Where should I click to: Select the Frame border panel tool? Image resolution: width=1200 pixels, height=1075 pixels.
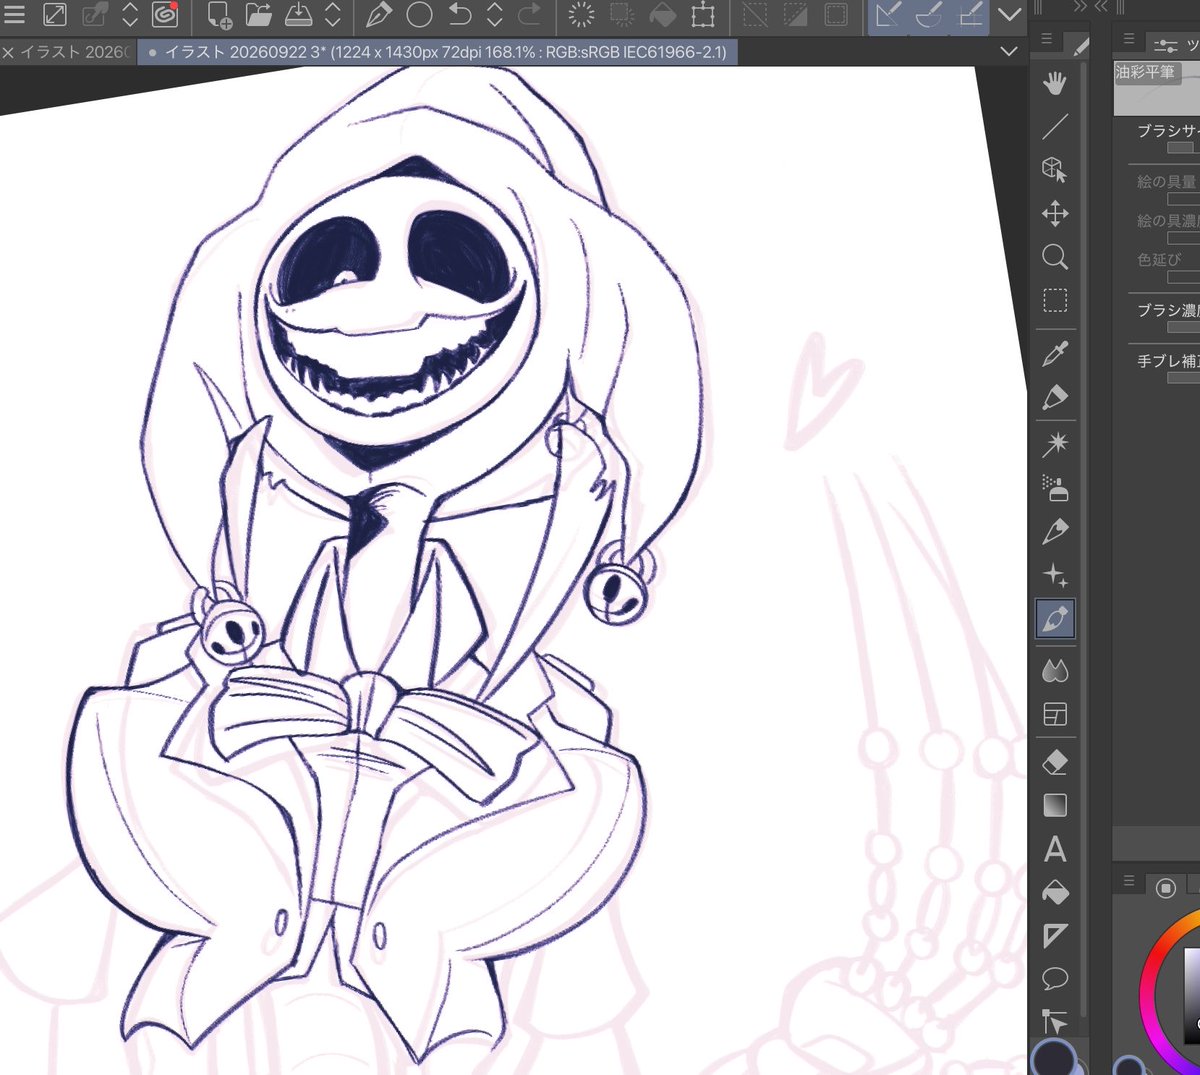click(1055, 714)
